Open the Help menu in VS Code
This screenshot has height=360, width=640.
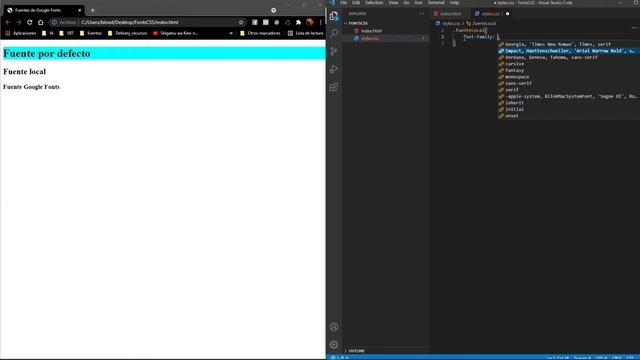point(454,2)
